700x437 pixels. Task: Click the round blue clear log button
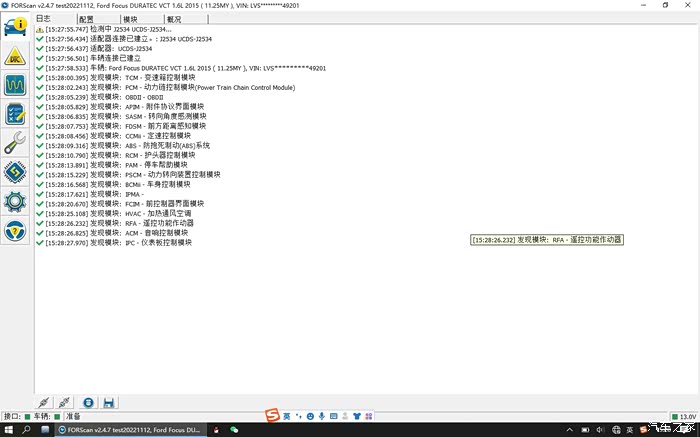point(88,402)
